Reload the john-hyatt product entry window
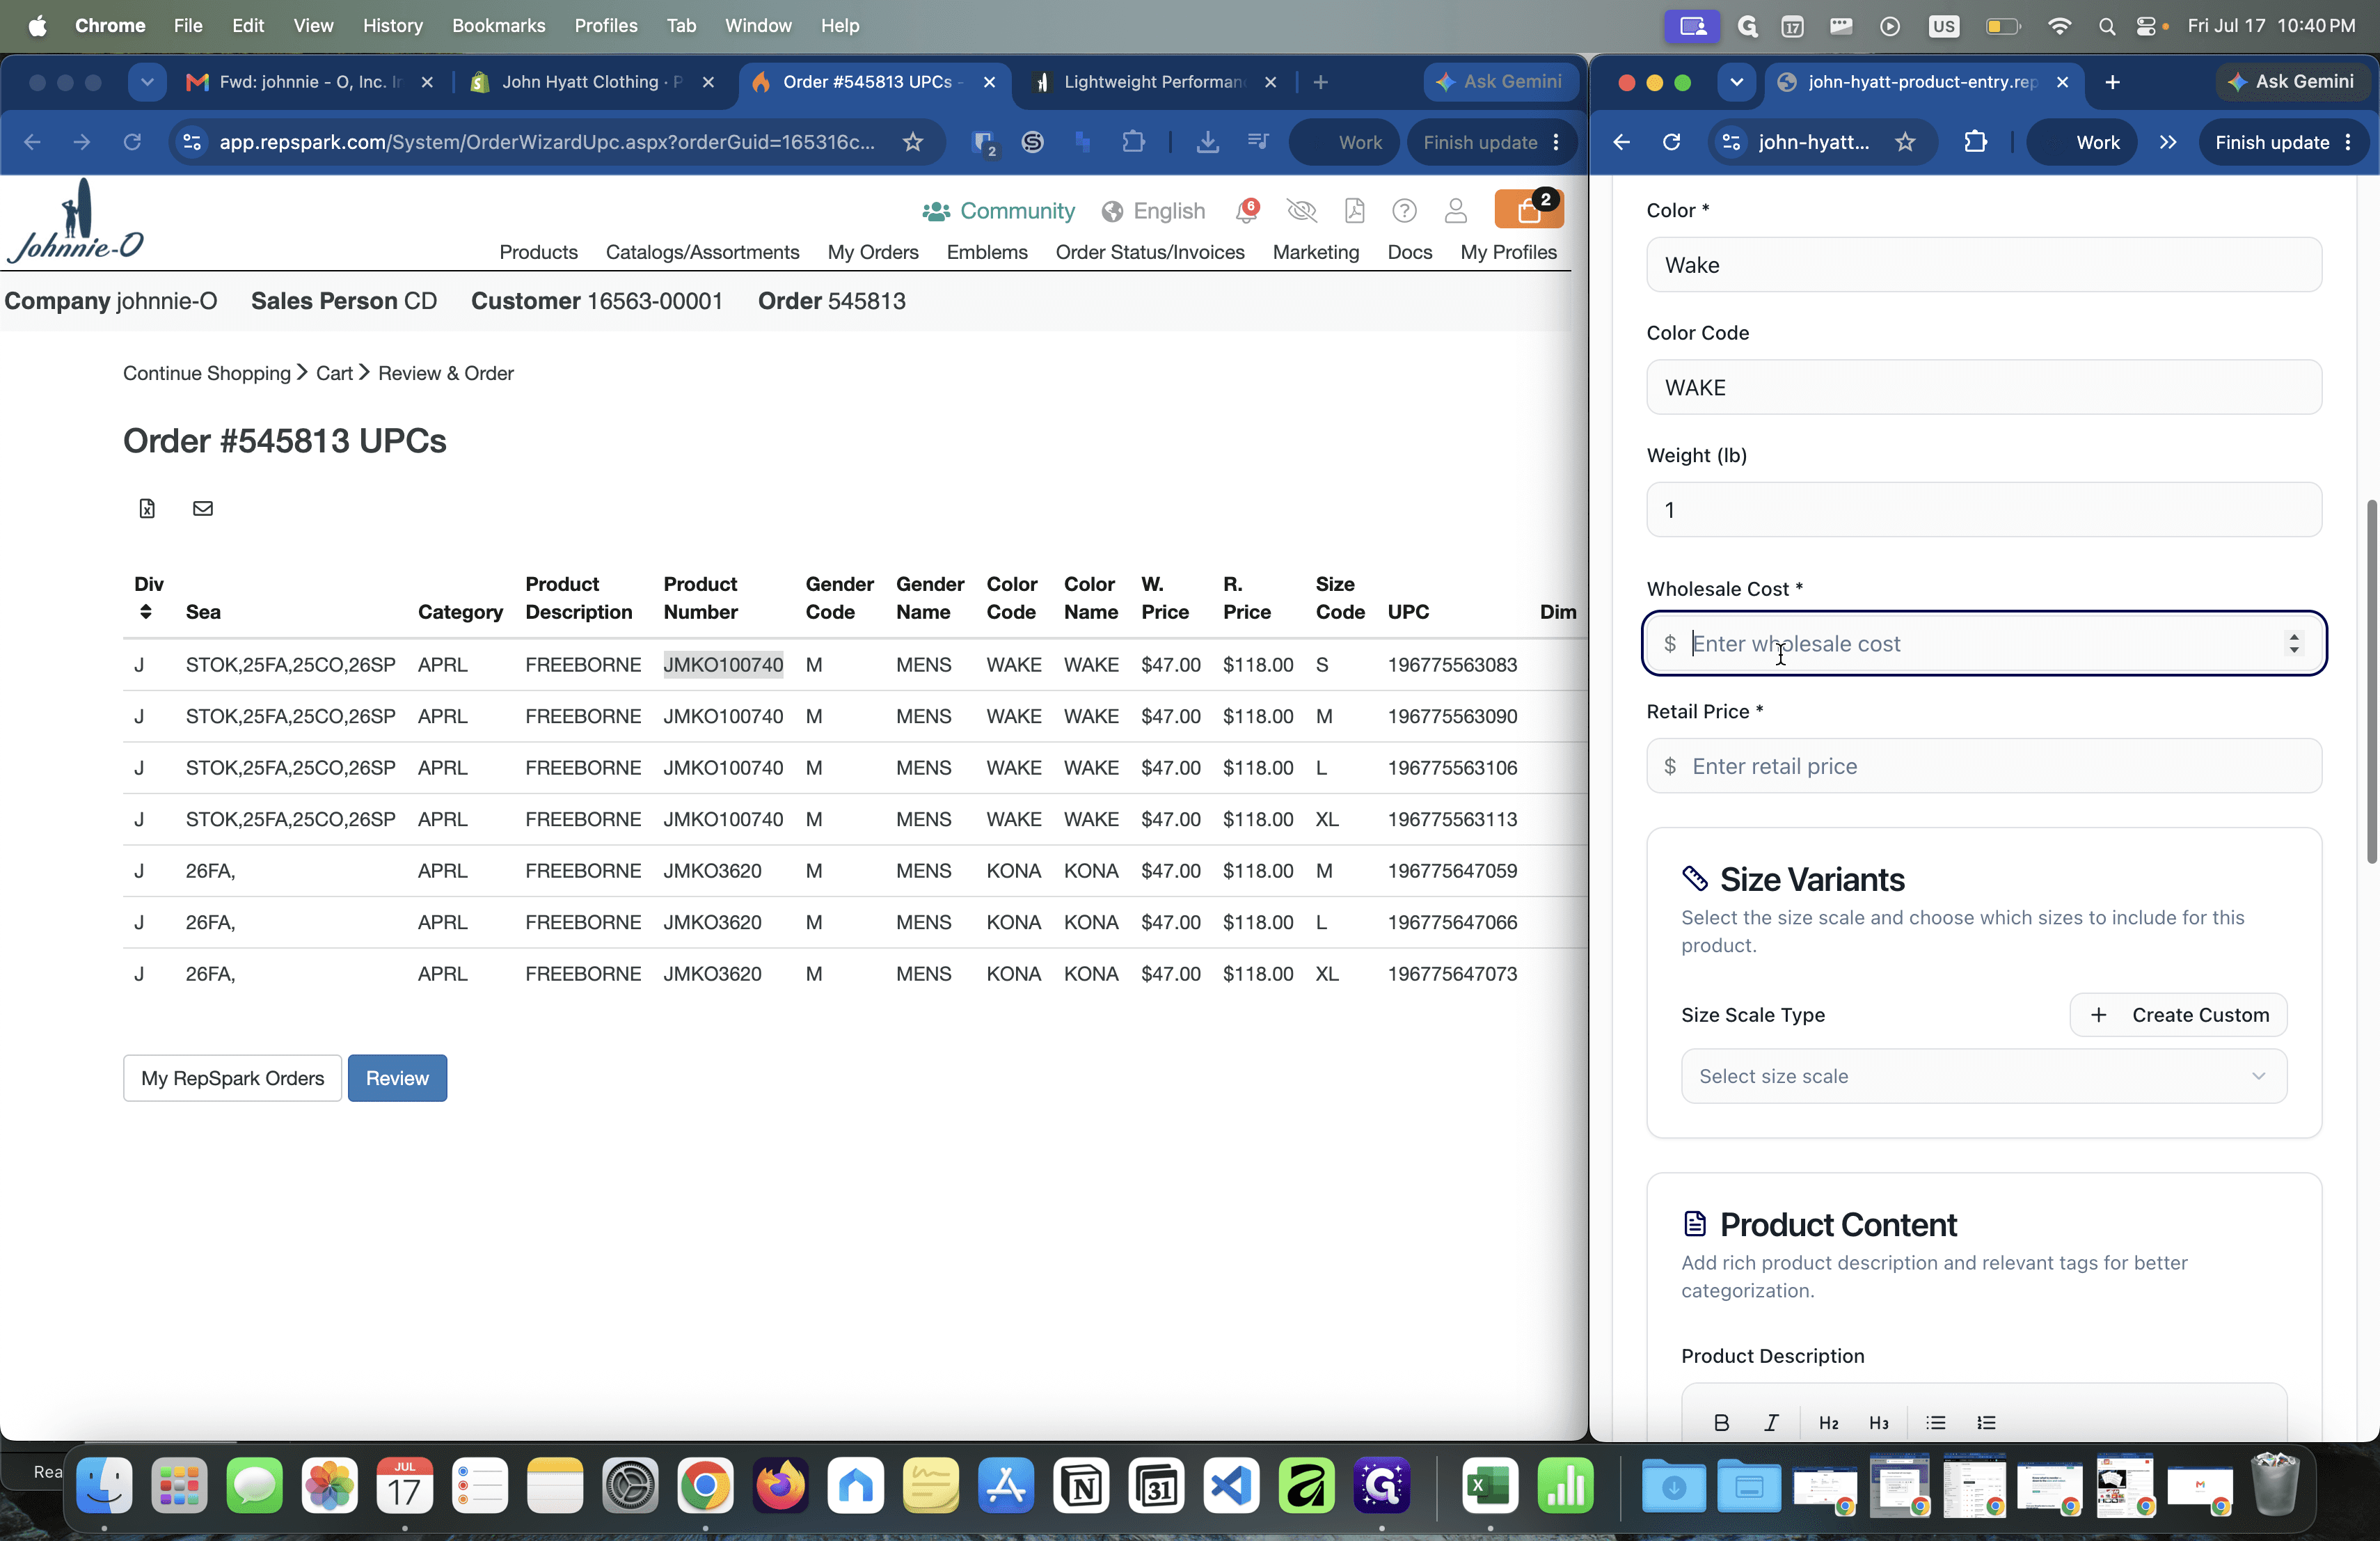This screenshot has width=2380, height=1541. [x=1671, y=142]
